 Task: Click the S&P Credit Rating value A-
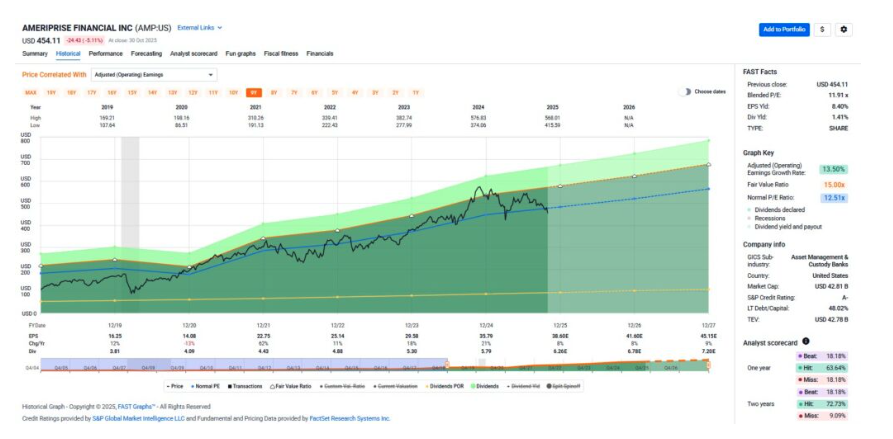tap(845, 297)
